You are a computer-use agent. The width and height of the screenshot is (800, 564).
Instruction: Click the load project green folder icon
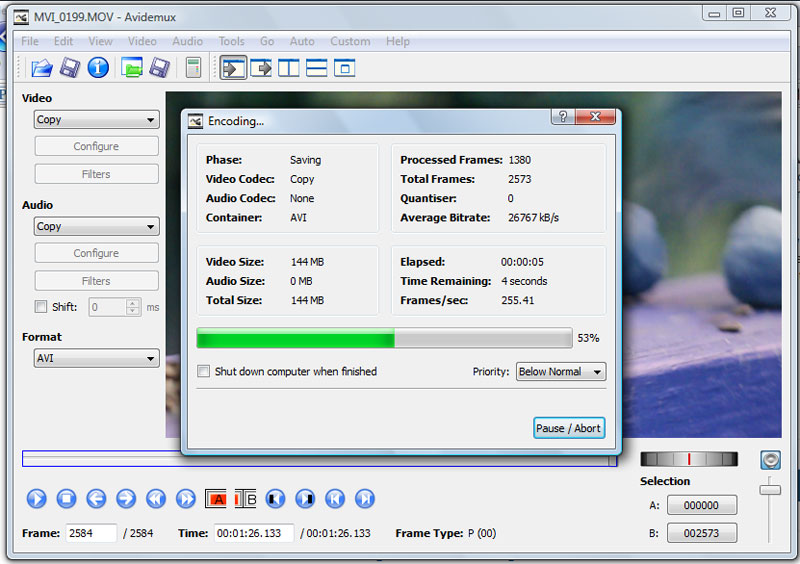[132, 67]
